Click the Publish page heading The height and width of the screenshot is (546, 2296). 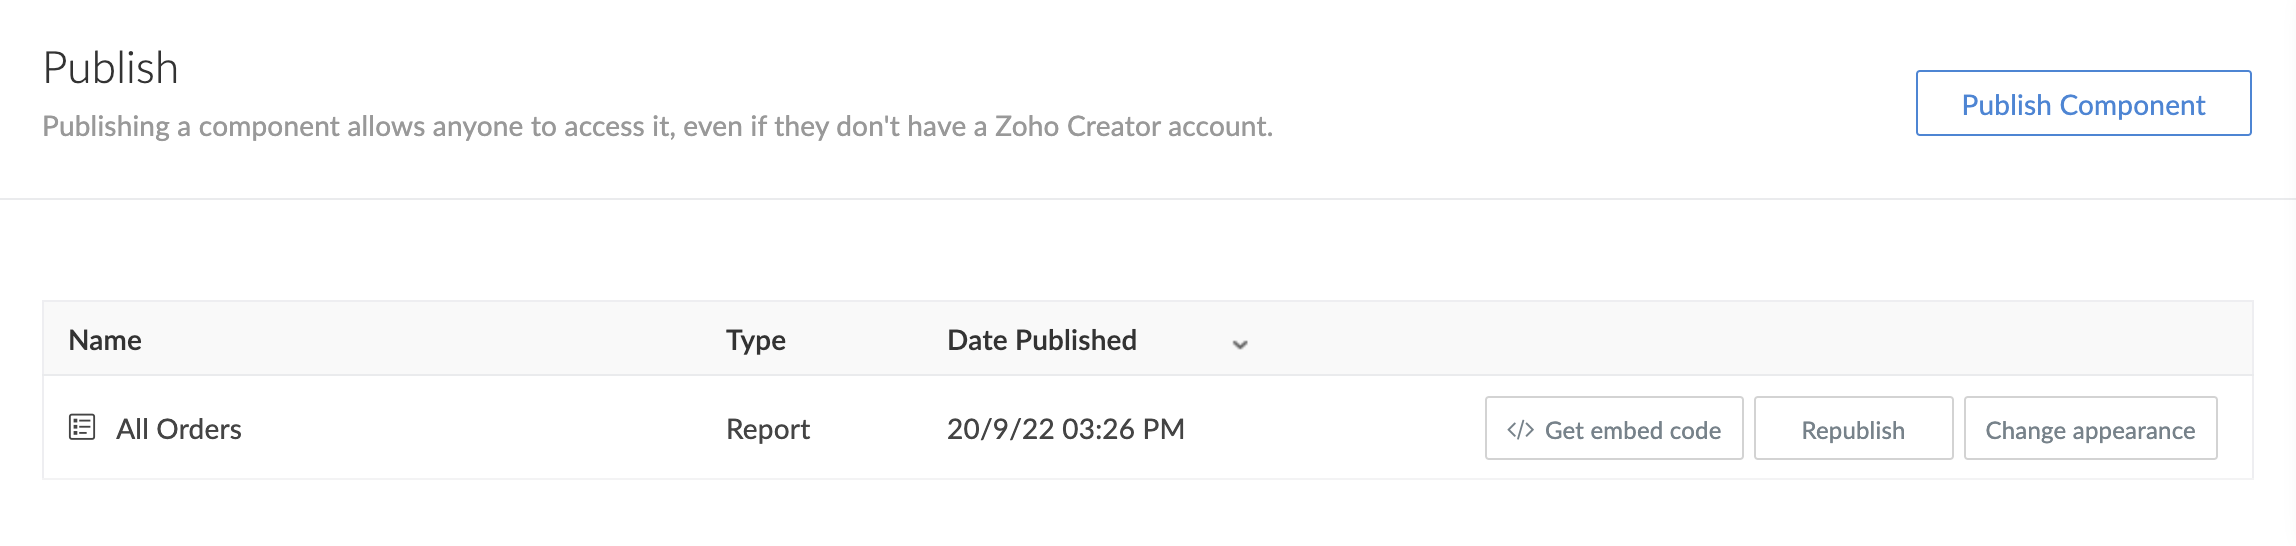point(111,68)
